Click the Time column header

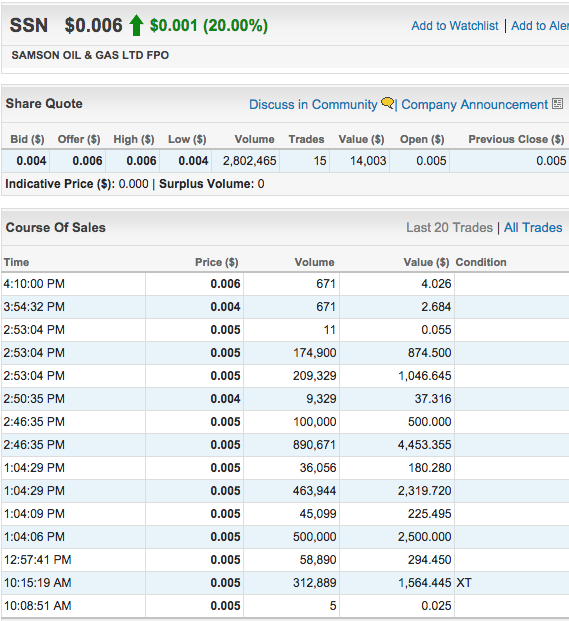pyautogui.click(x=16, y=262)
